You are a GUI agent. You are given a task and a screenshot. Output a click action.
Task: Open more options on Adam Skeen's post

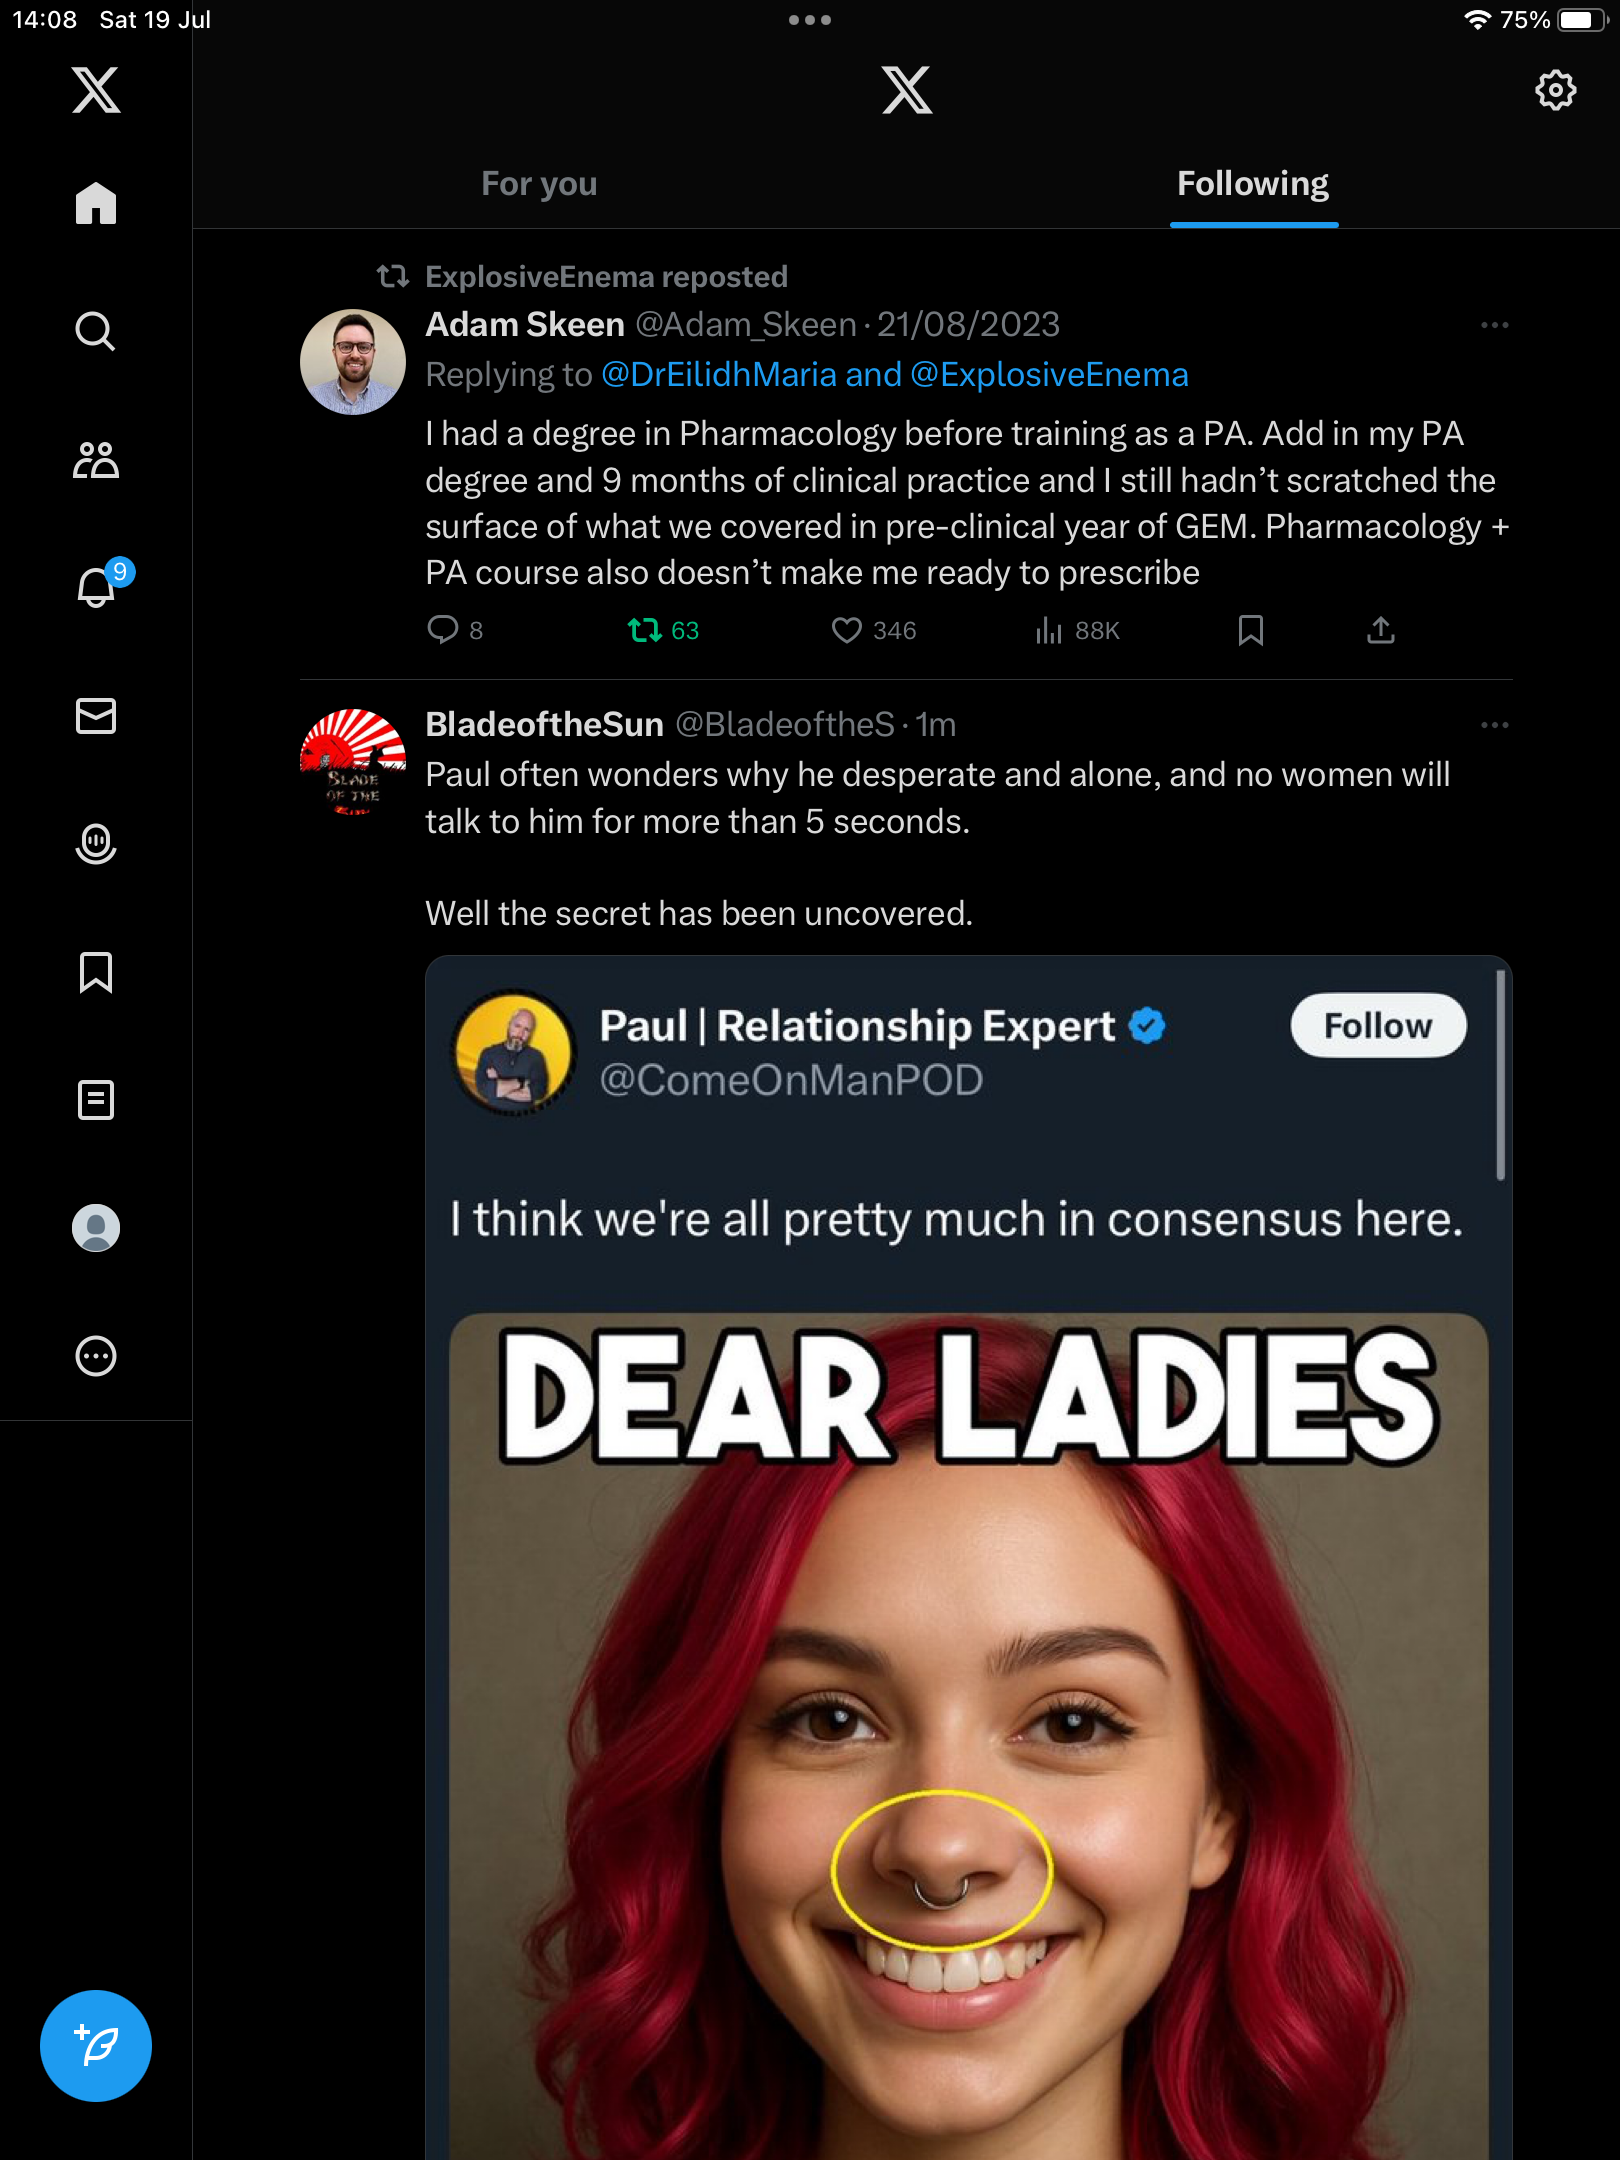point(1495,325)
